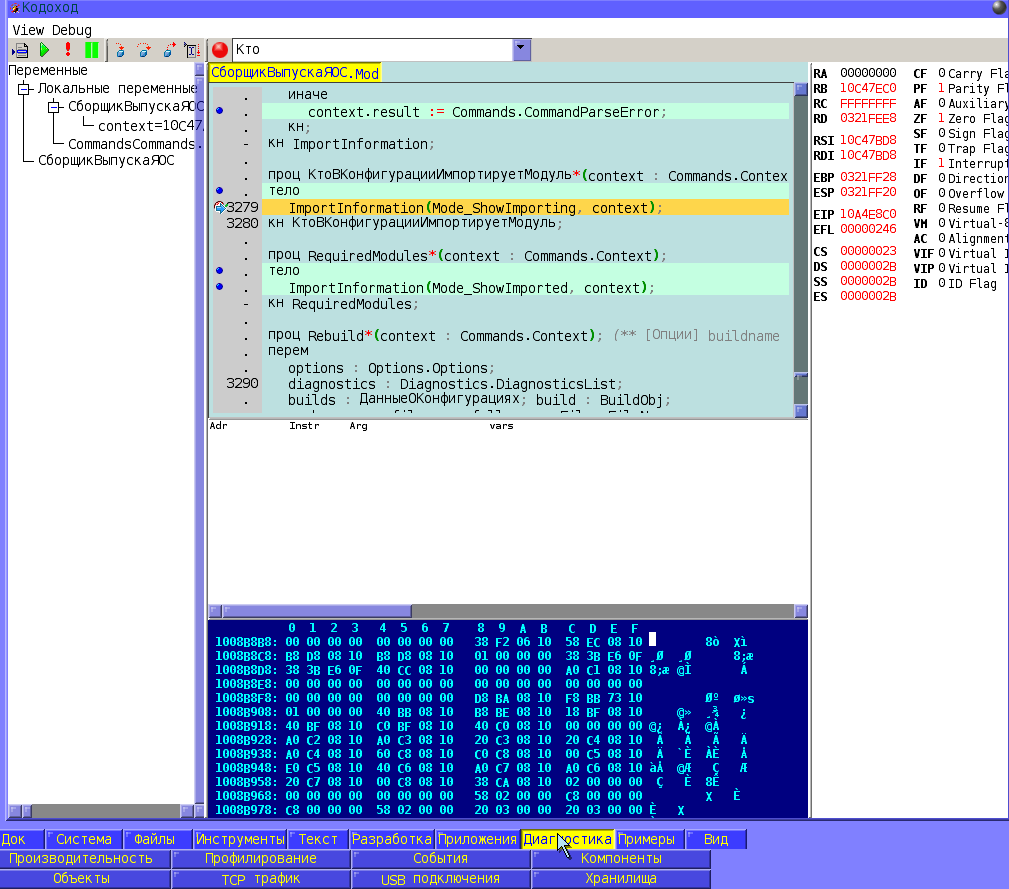Click the disassembly scrollbar right arrow
Viewport: 1009px width, 889px height.
(x=801, y=610)
